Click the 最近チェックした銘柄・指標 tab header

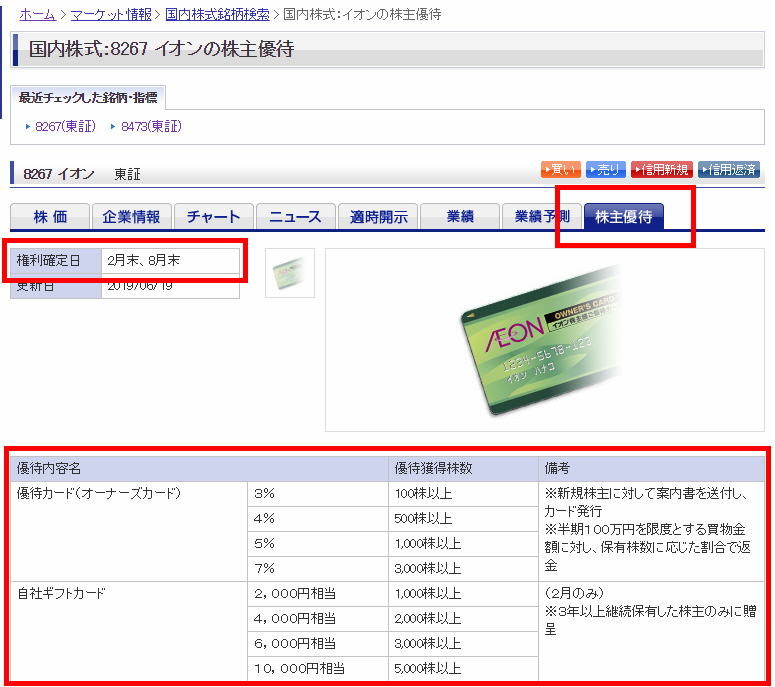[88, 97]
